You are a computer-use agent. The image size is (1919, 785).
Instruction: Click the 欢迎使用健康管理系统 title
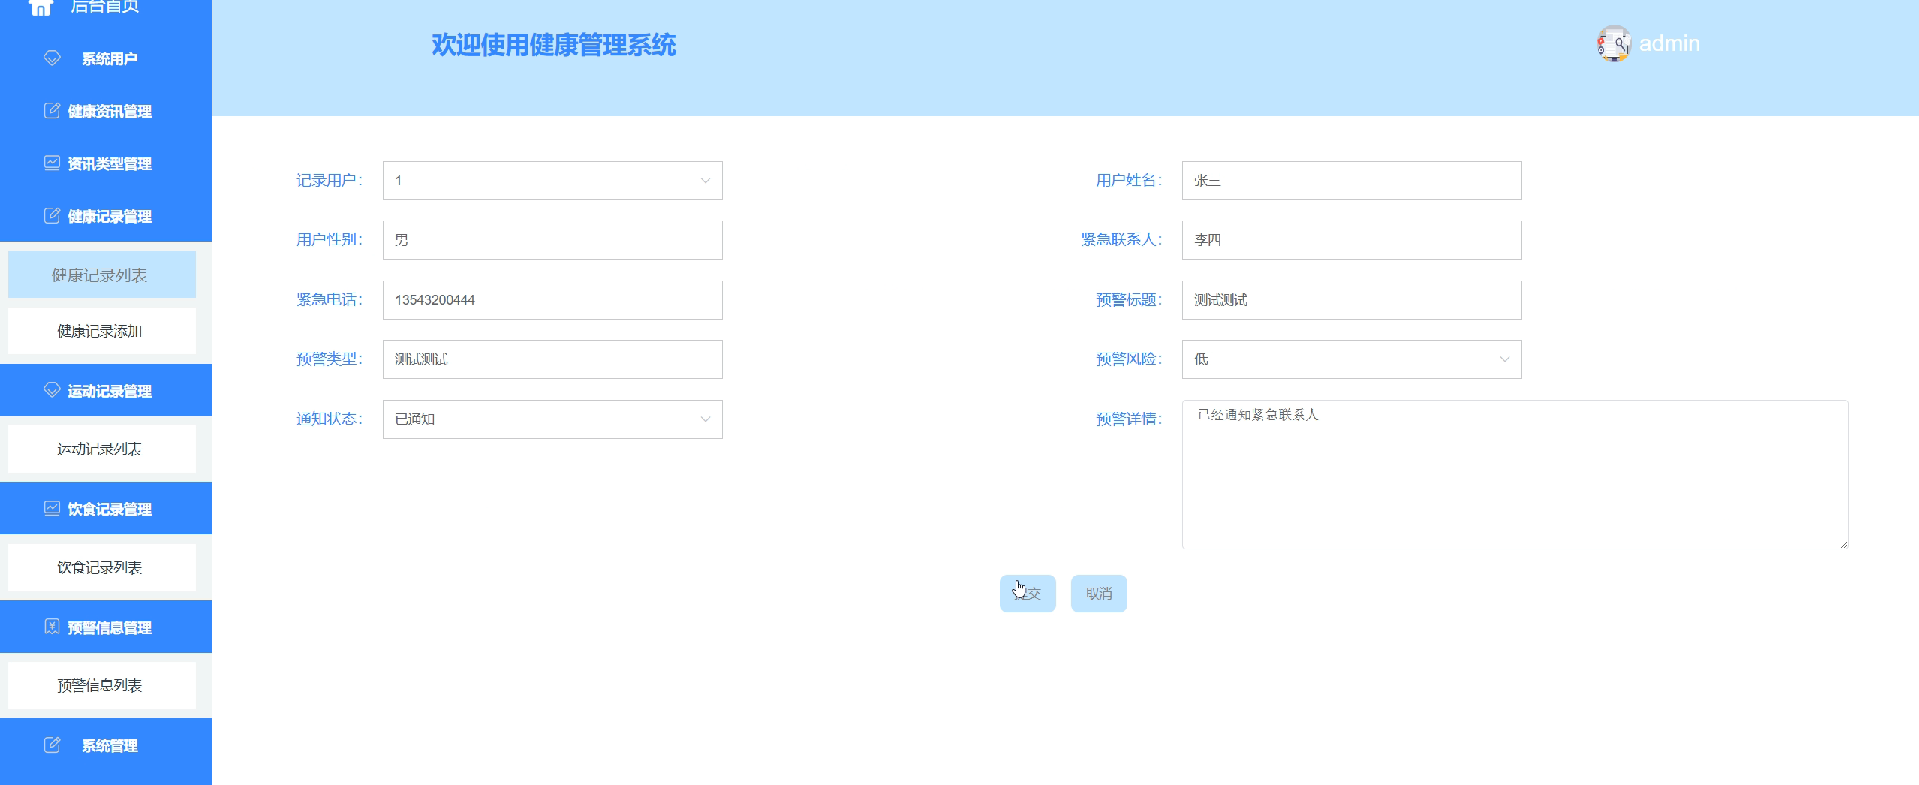pos(554,45)
